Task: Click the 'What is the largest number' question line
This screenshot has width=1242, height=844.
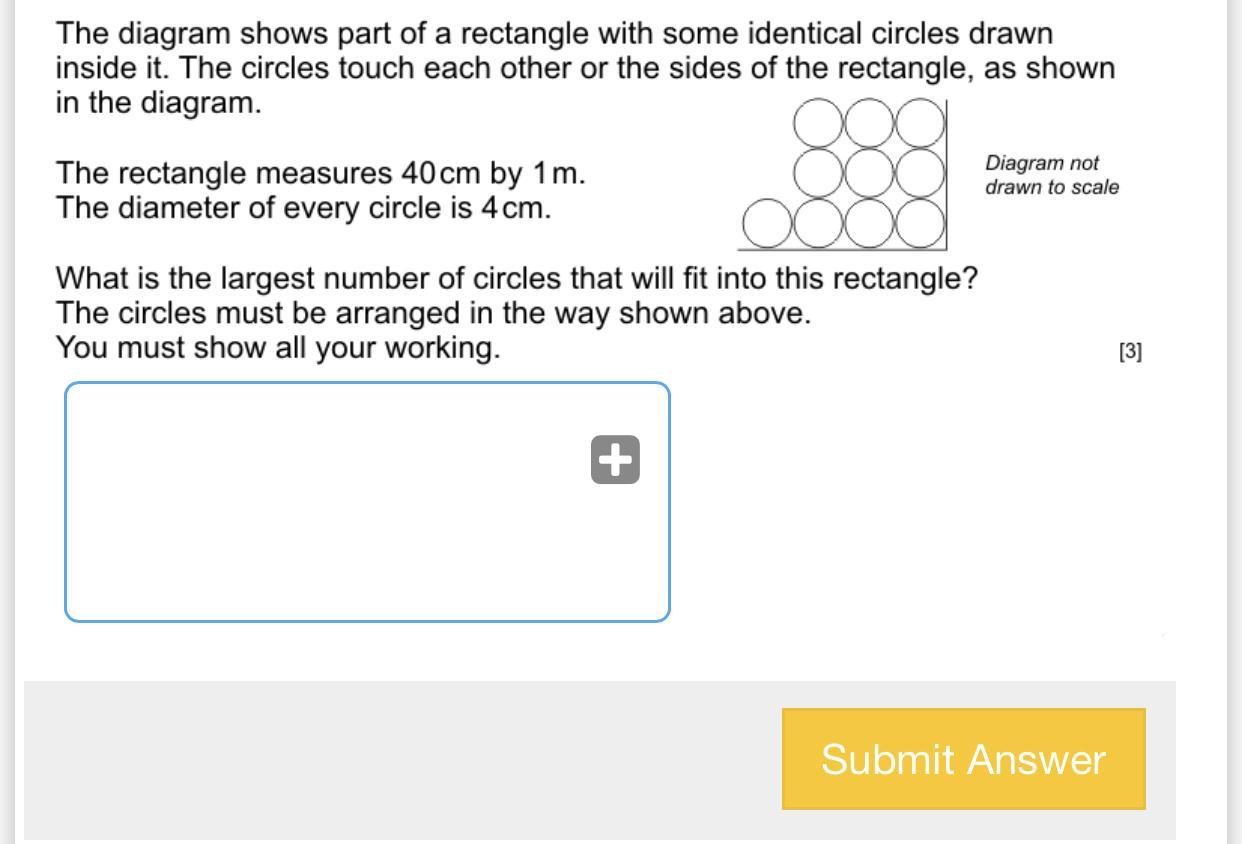Action: pyautogui.click(x=516, y=278)
